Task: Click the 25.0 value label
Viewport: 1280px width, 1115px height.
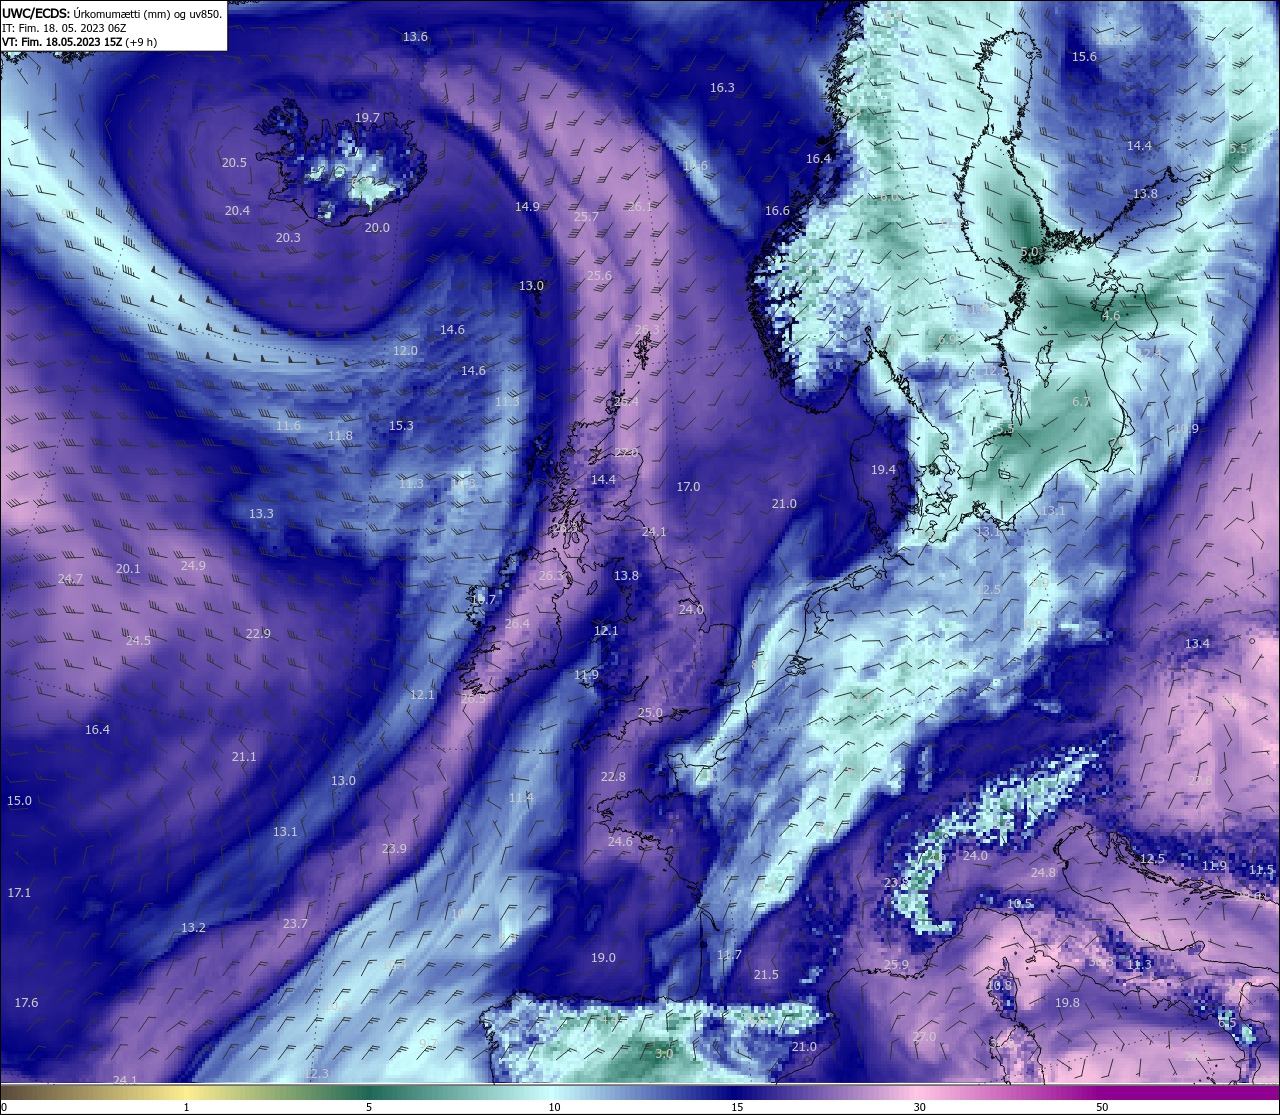Action: [650, 713]
